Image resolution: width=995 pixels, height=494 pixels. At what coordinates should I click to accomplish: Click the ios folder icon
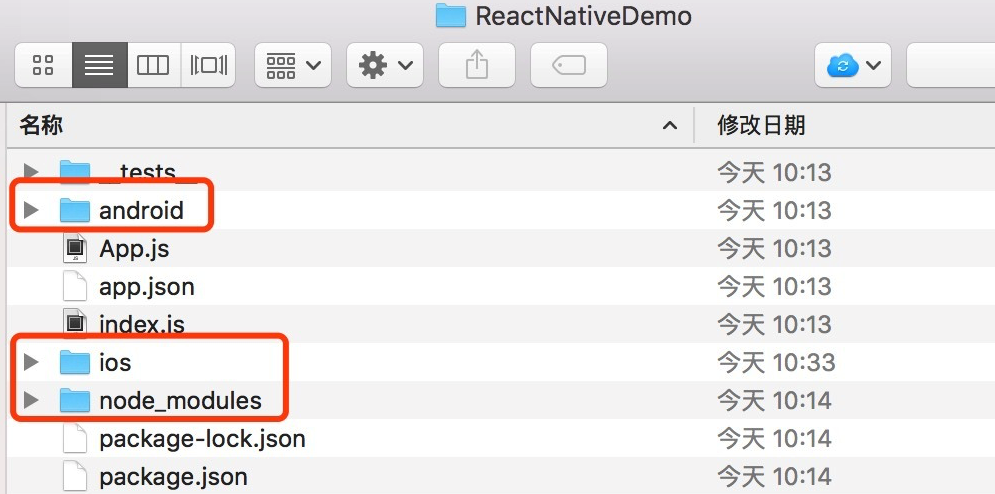tap(75, 363)
